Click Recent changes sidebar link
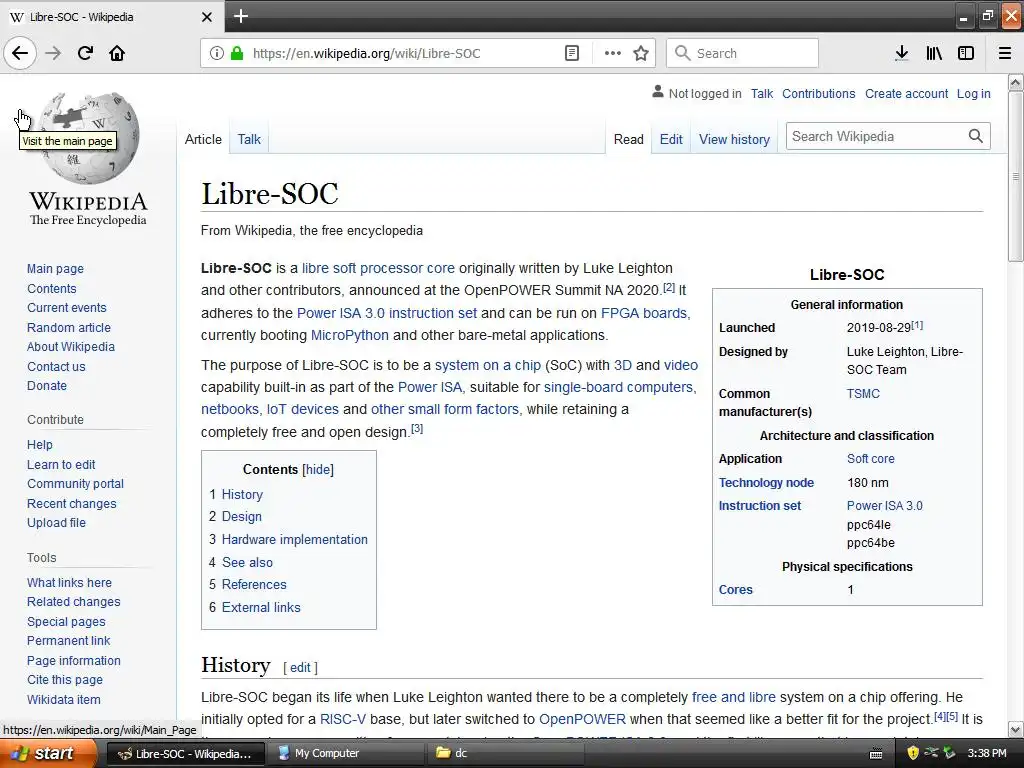This screenshot has width=1024, height=768. pyautogui.click(x=71, y=504)
